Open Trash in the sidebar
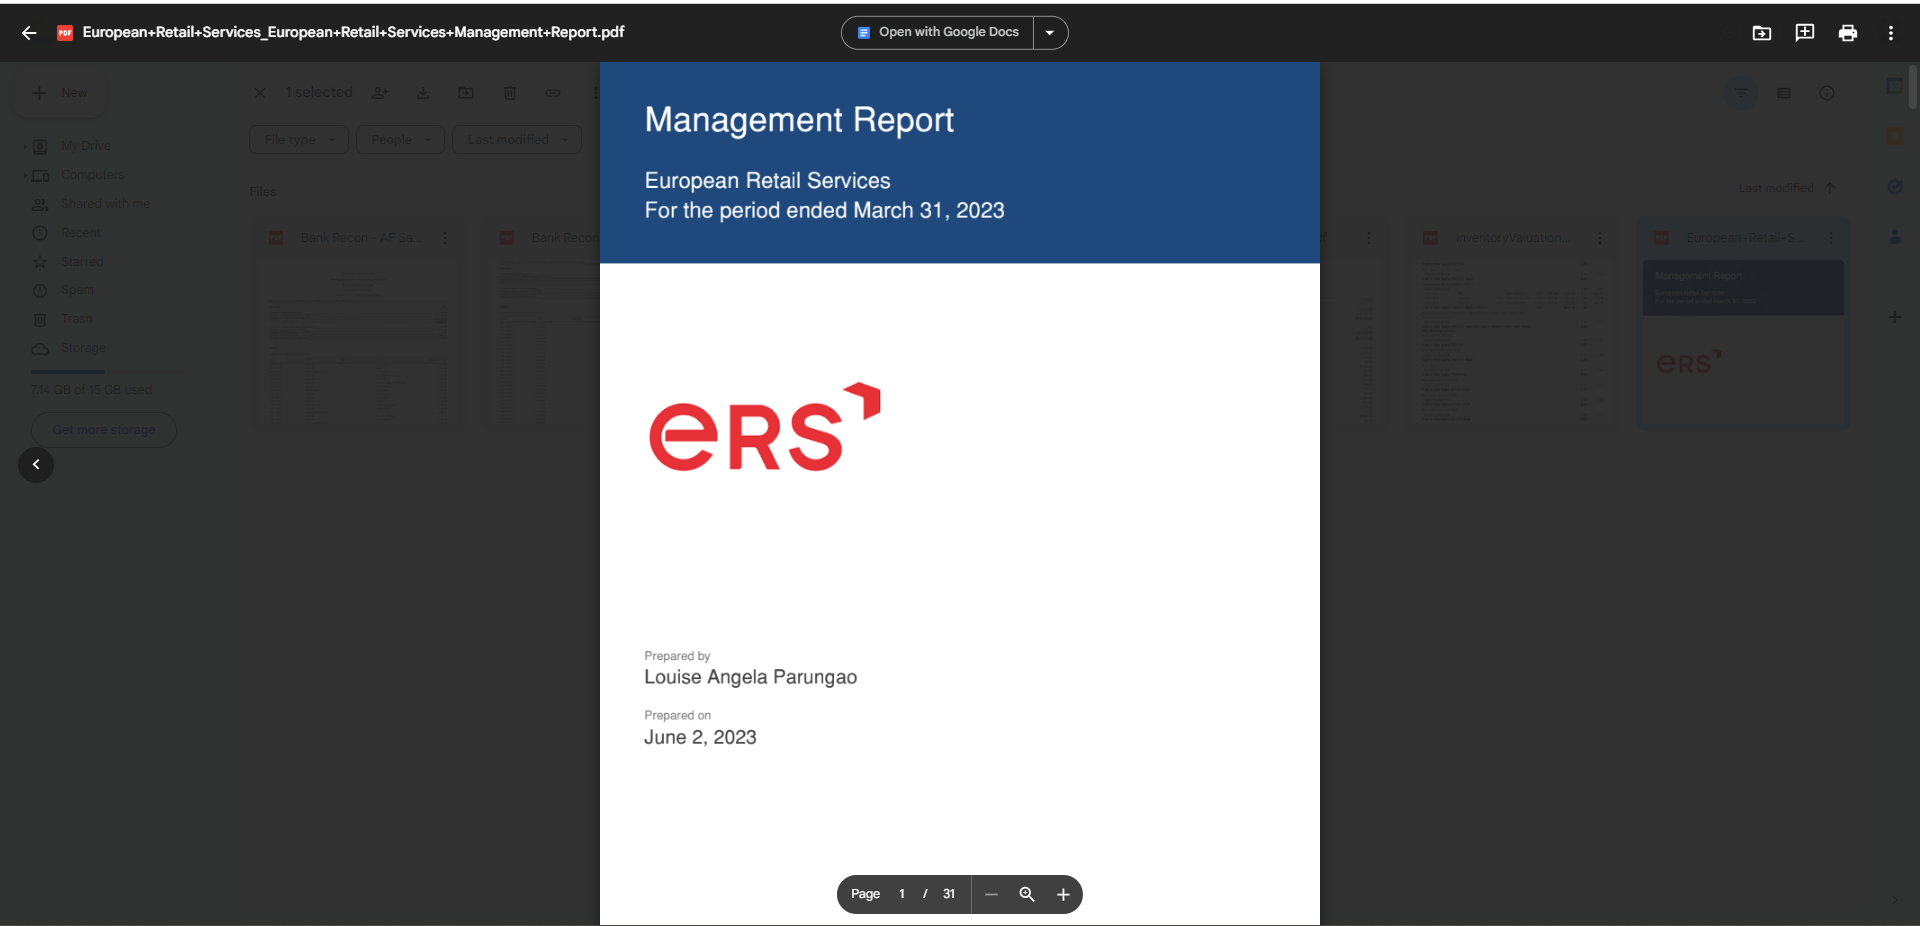 (77, 319)
